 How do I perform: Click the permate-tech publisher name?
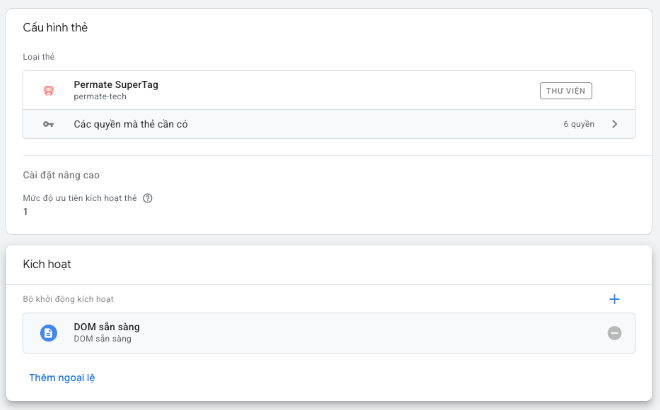tap(101, 97)
